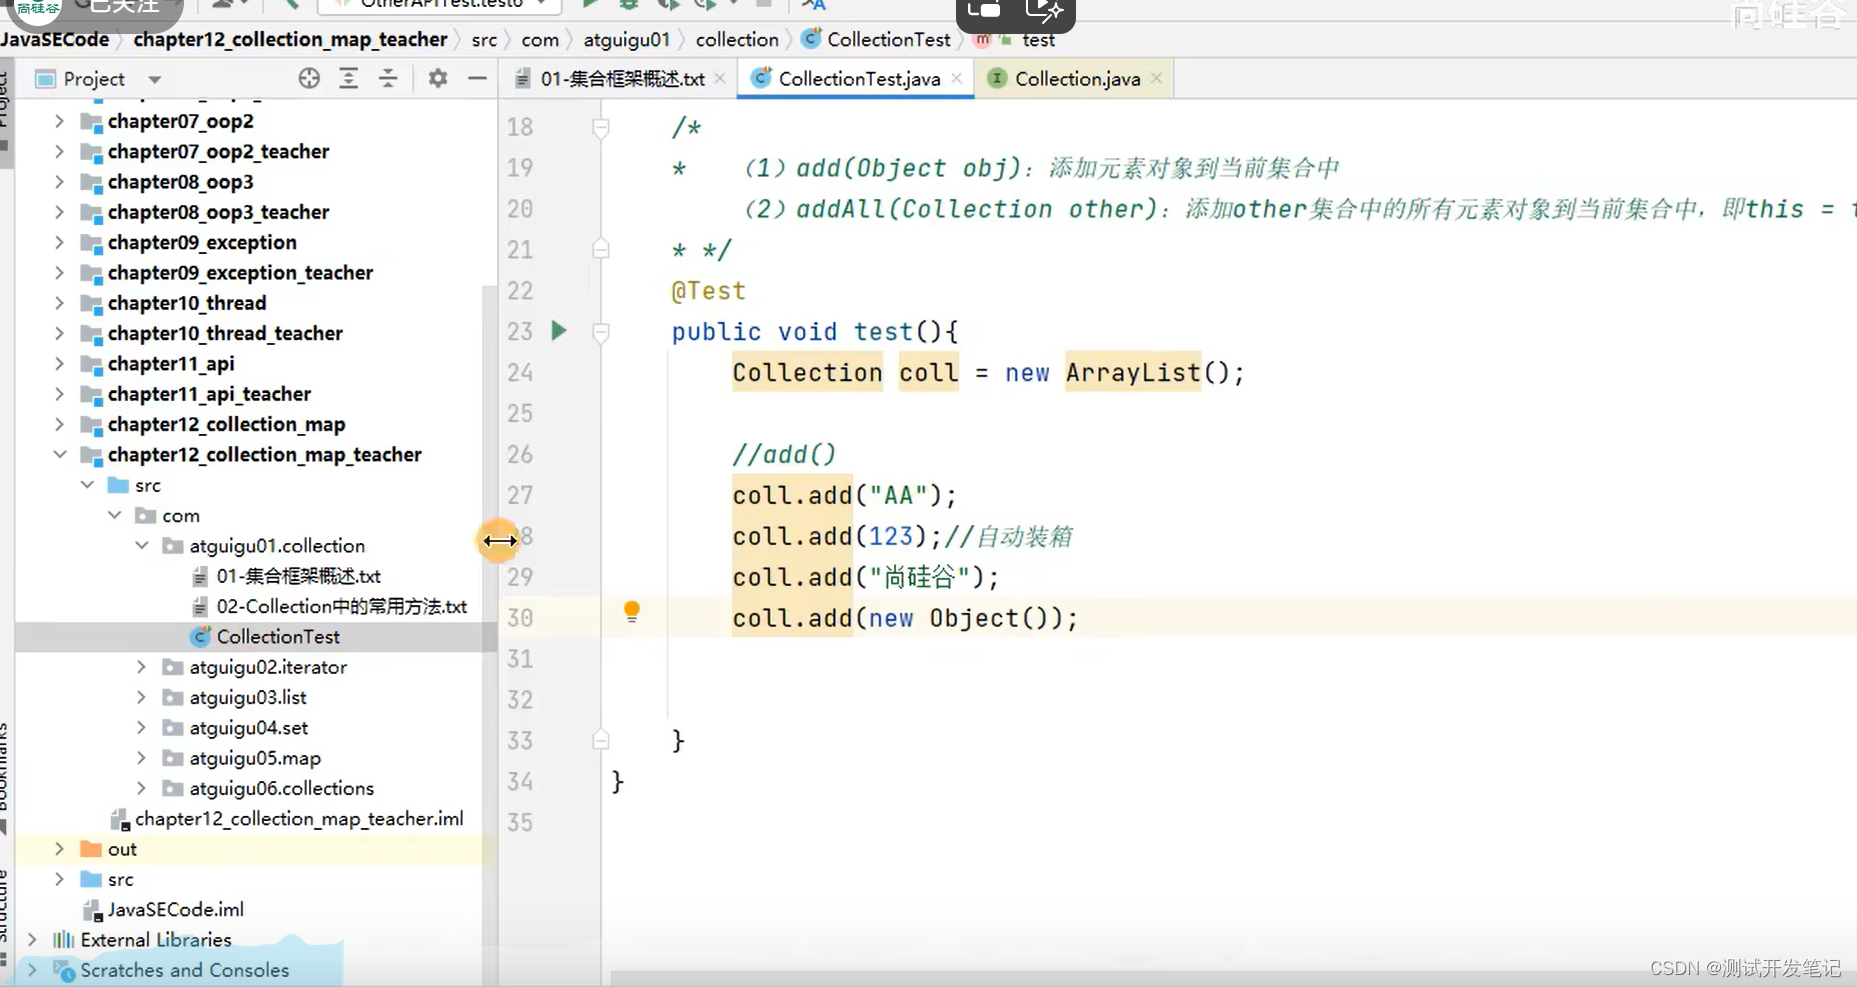Screen dimensions: 1857x987
Task: Click the Collection.java tab's interface icon
Action: 997,78
